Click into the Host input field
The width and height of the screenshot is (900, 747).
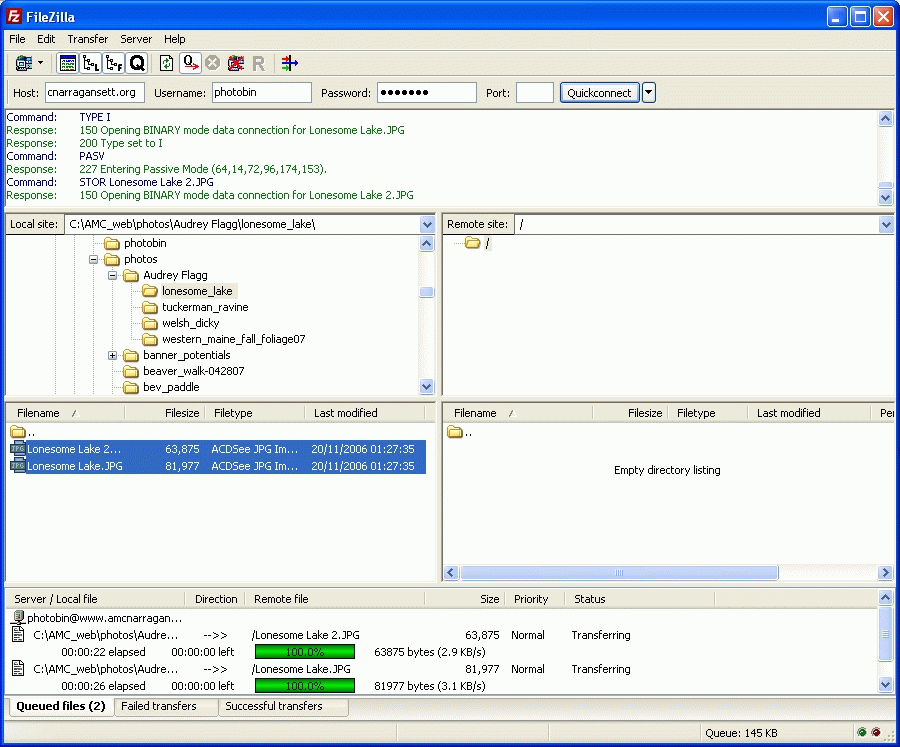click(x=94, y=93)
